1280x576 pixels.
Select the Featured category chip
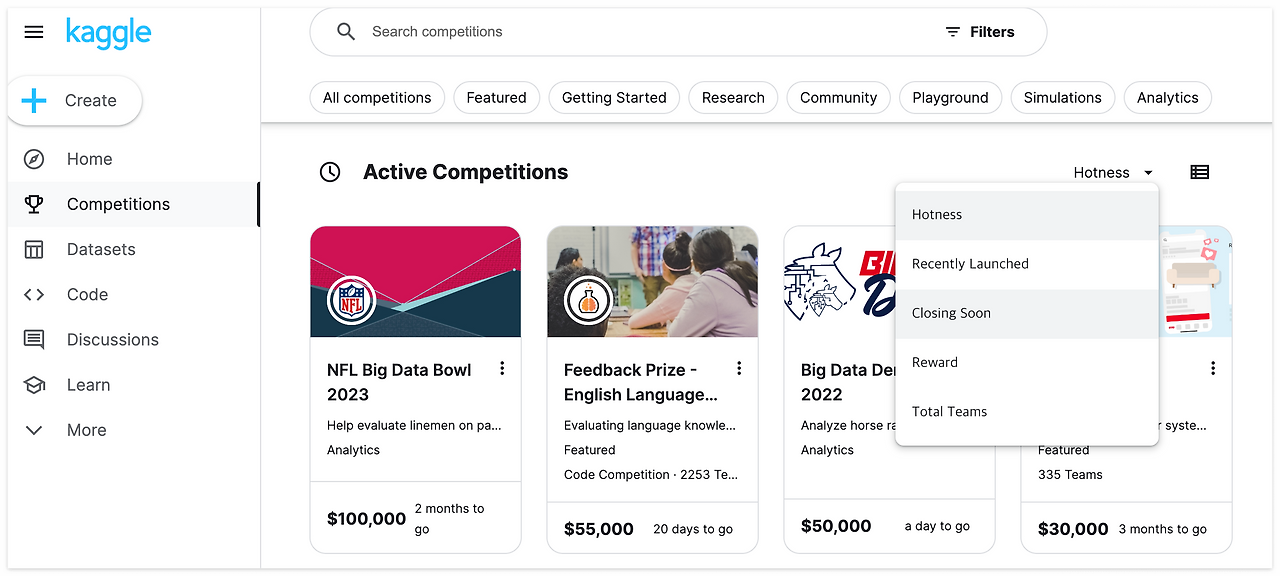pyautogui.click(x=496, y=98)
